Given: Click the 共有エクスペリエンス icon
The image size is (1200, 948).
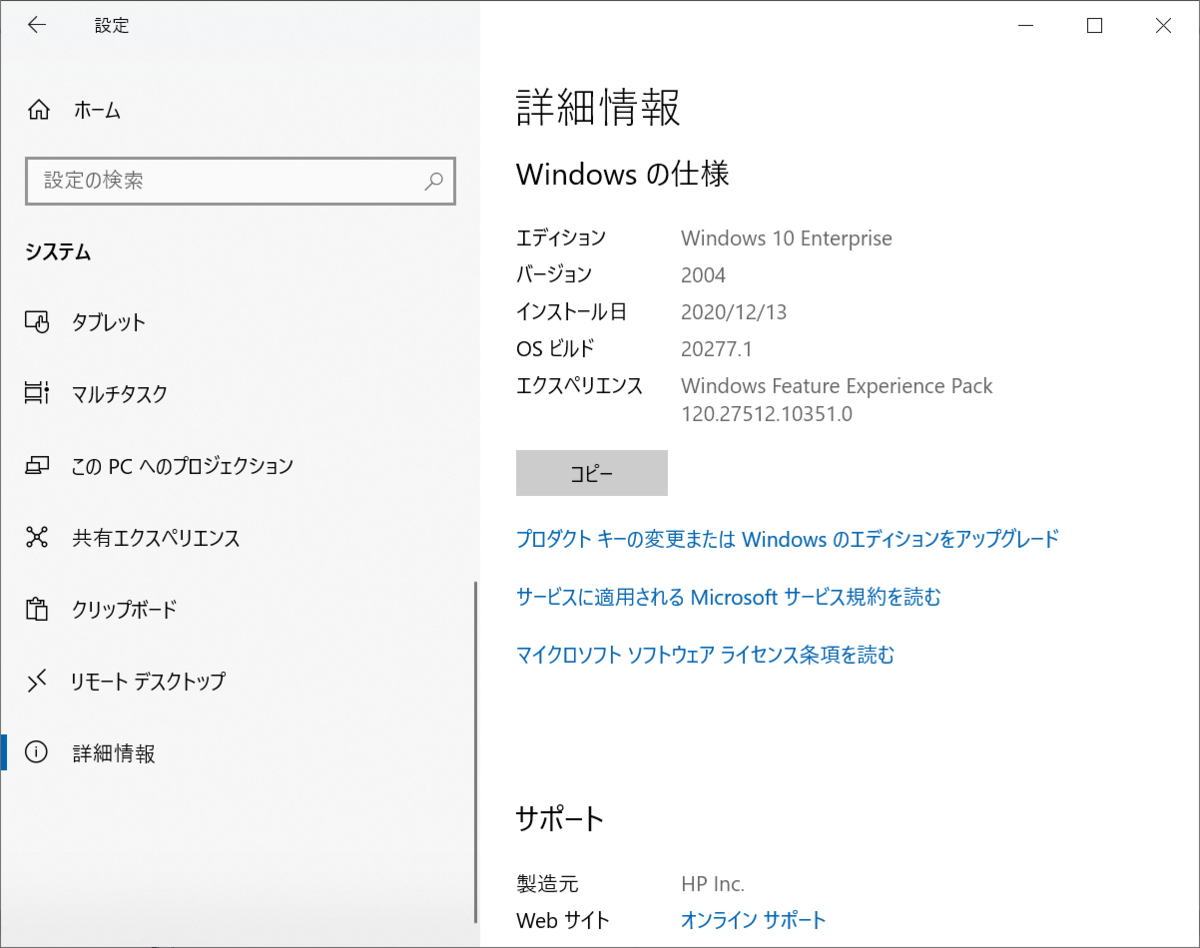Looking at the screenshot, I should pyautogui.click(x=37, y=538).
